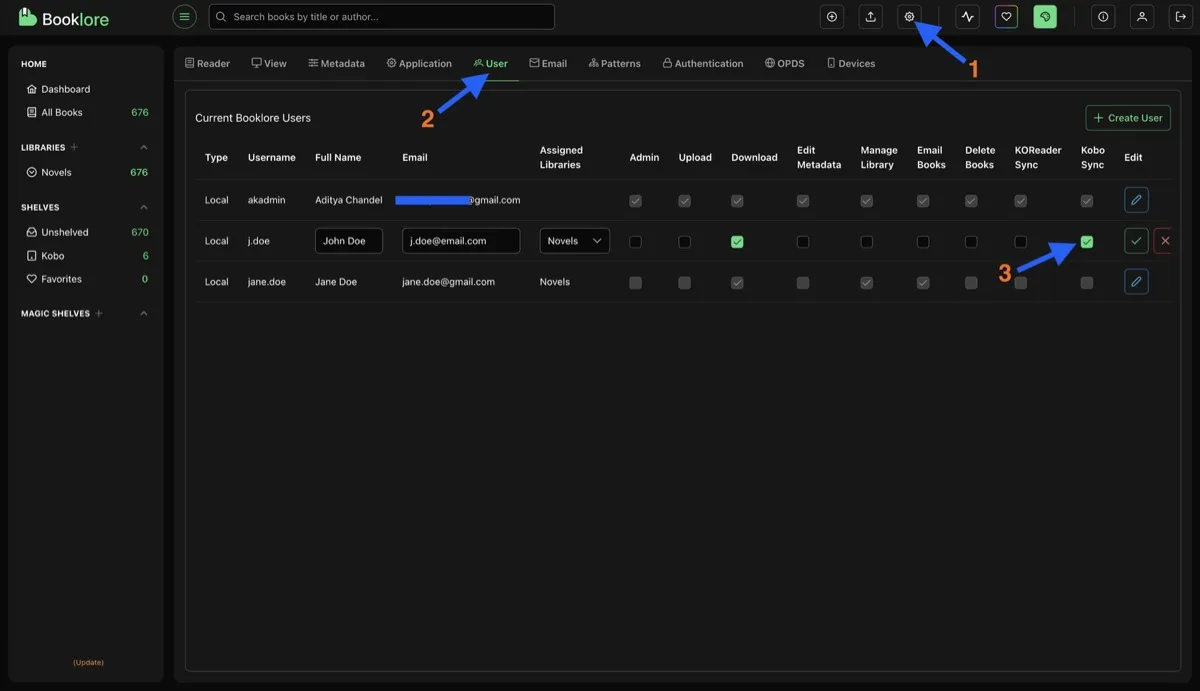Uncheck Kobo Sync for j.doe
The width and height of the screenshot is (1200, 691).
click(x=1087, y=242)
